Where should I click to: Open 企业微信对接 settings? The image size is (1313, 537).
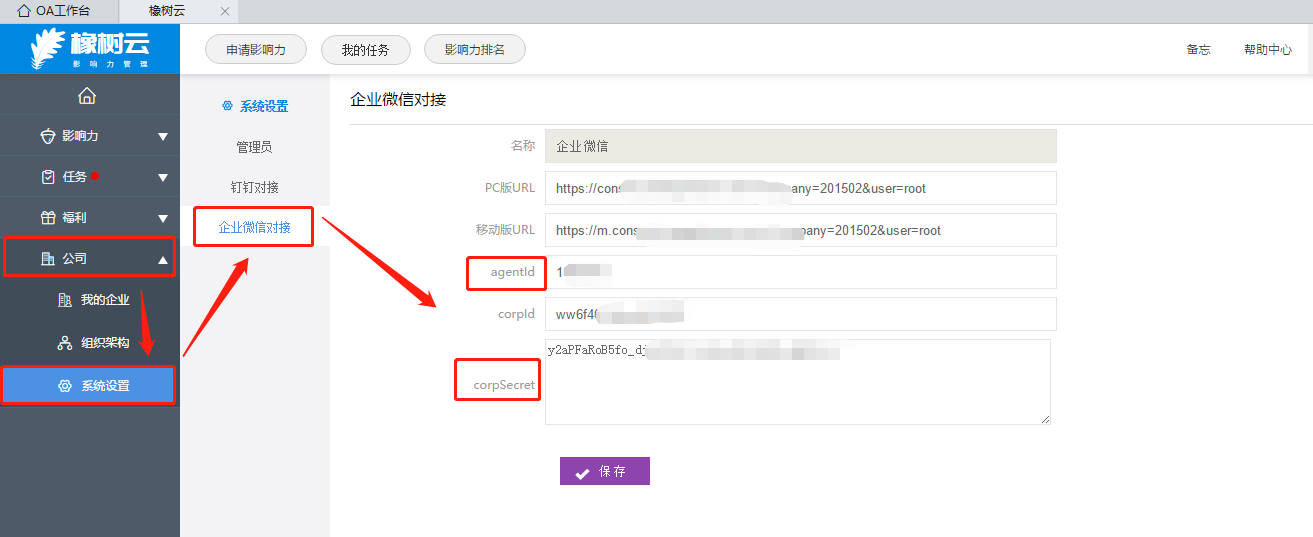(x=255, y=227)
